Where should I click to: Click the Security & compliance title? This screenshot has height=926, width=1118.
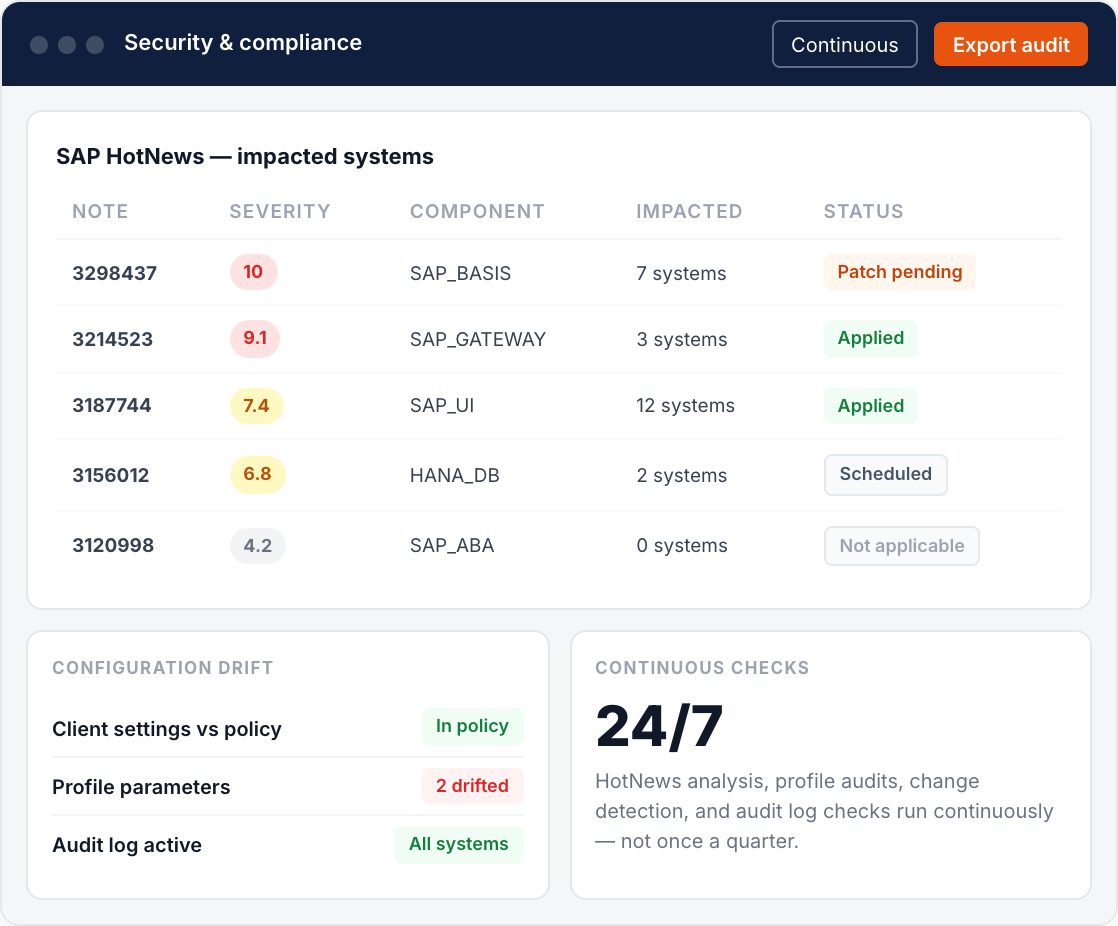(x=243, y=43)
